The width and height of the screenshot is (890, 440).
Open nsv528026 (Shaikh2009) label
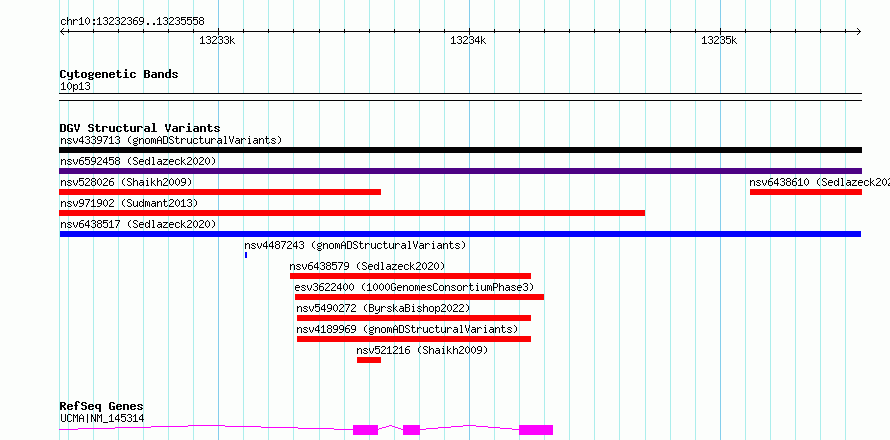[126, 182]
